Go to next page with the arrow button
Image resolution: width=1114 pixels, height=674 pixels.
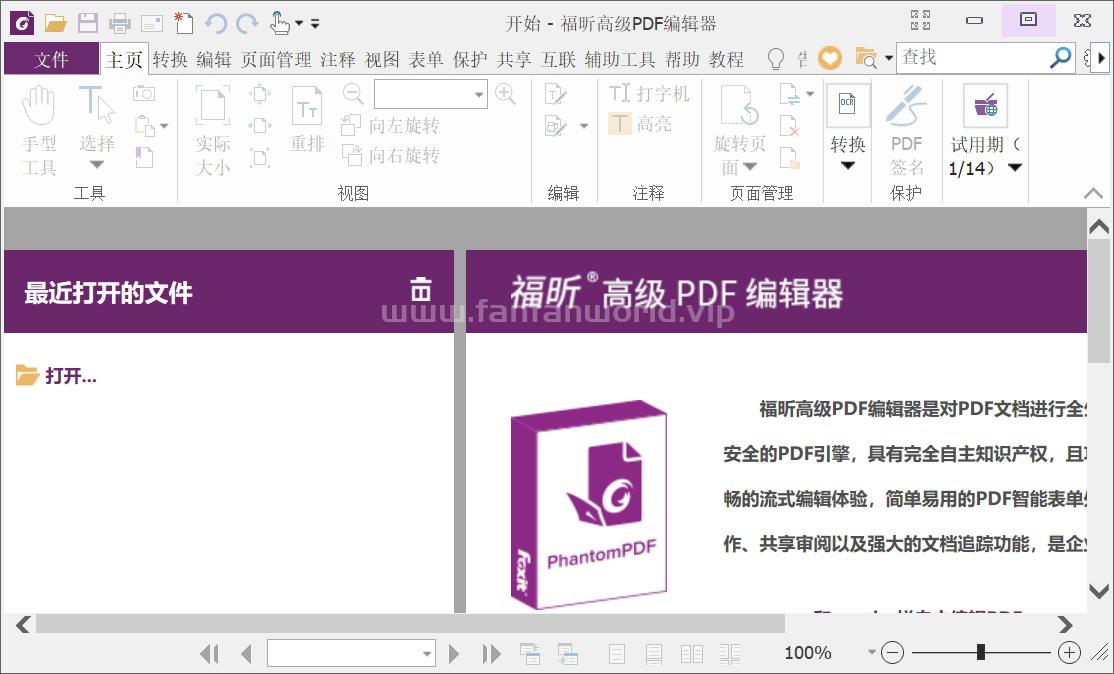(454, 653)
